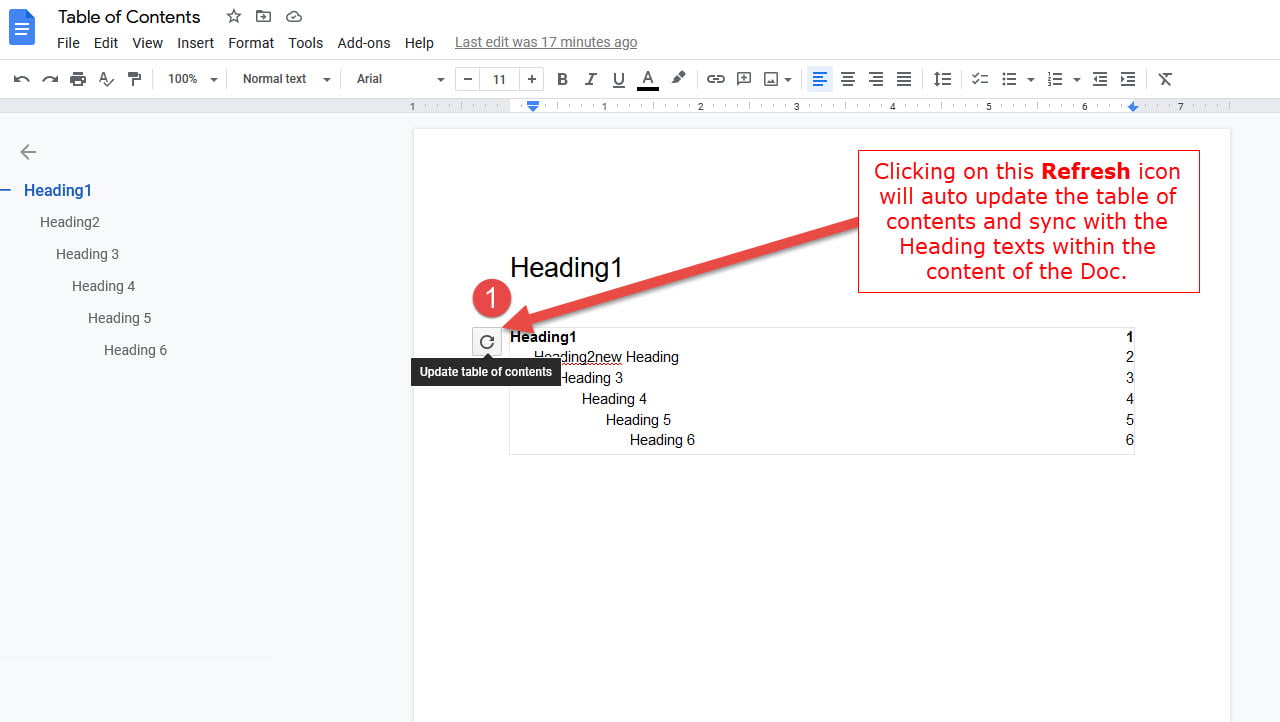
Task: Open the text color picker
Action: [647, 79]
